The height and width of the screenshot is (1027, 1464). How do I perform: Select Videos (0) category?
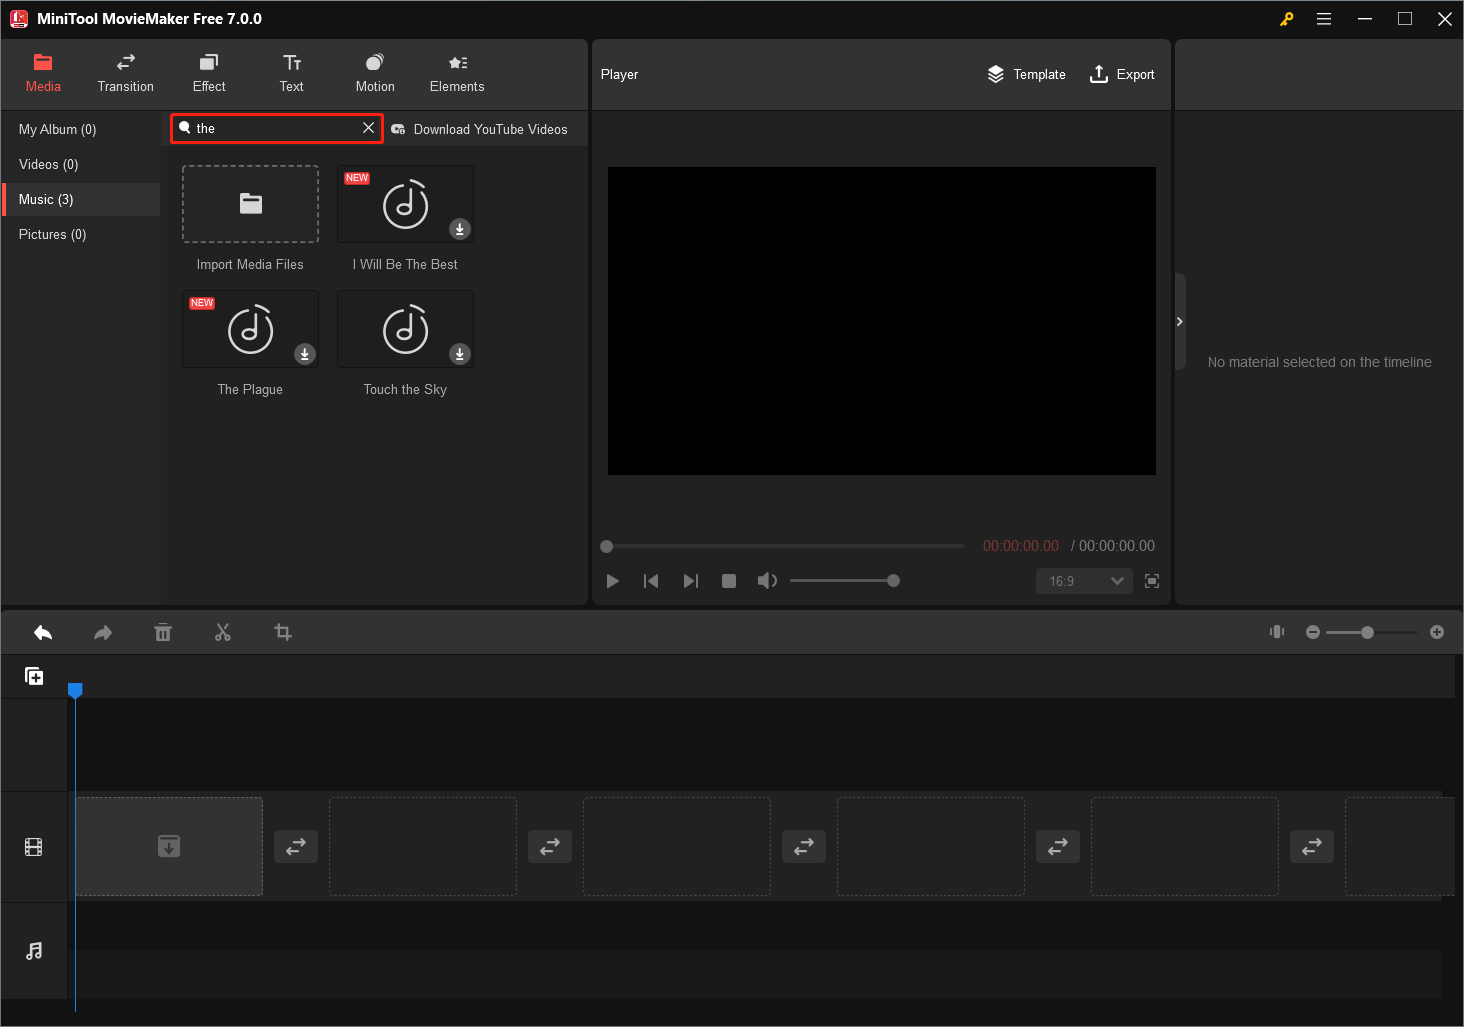81,164
